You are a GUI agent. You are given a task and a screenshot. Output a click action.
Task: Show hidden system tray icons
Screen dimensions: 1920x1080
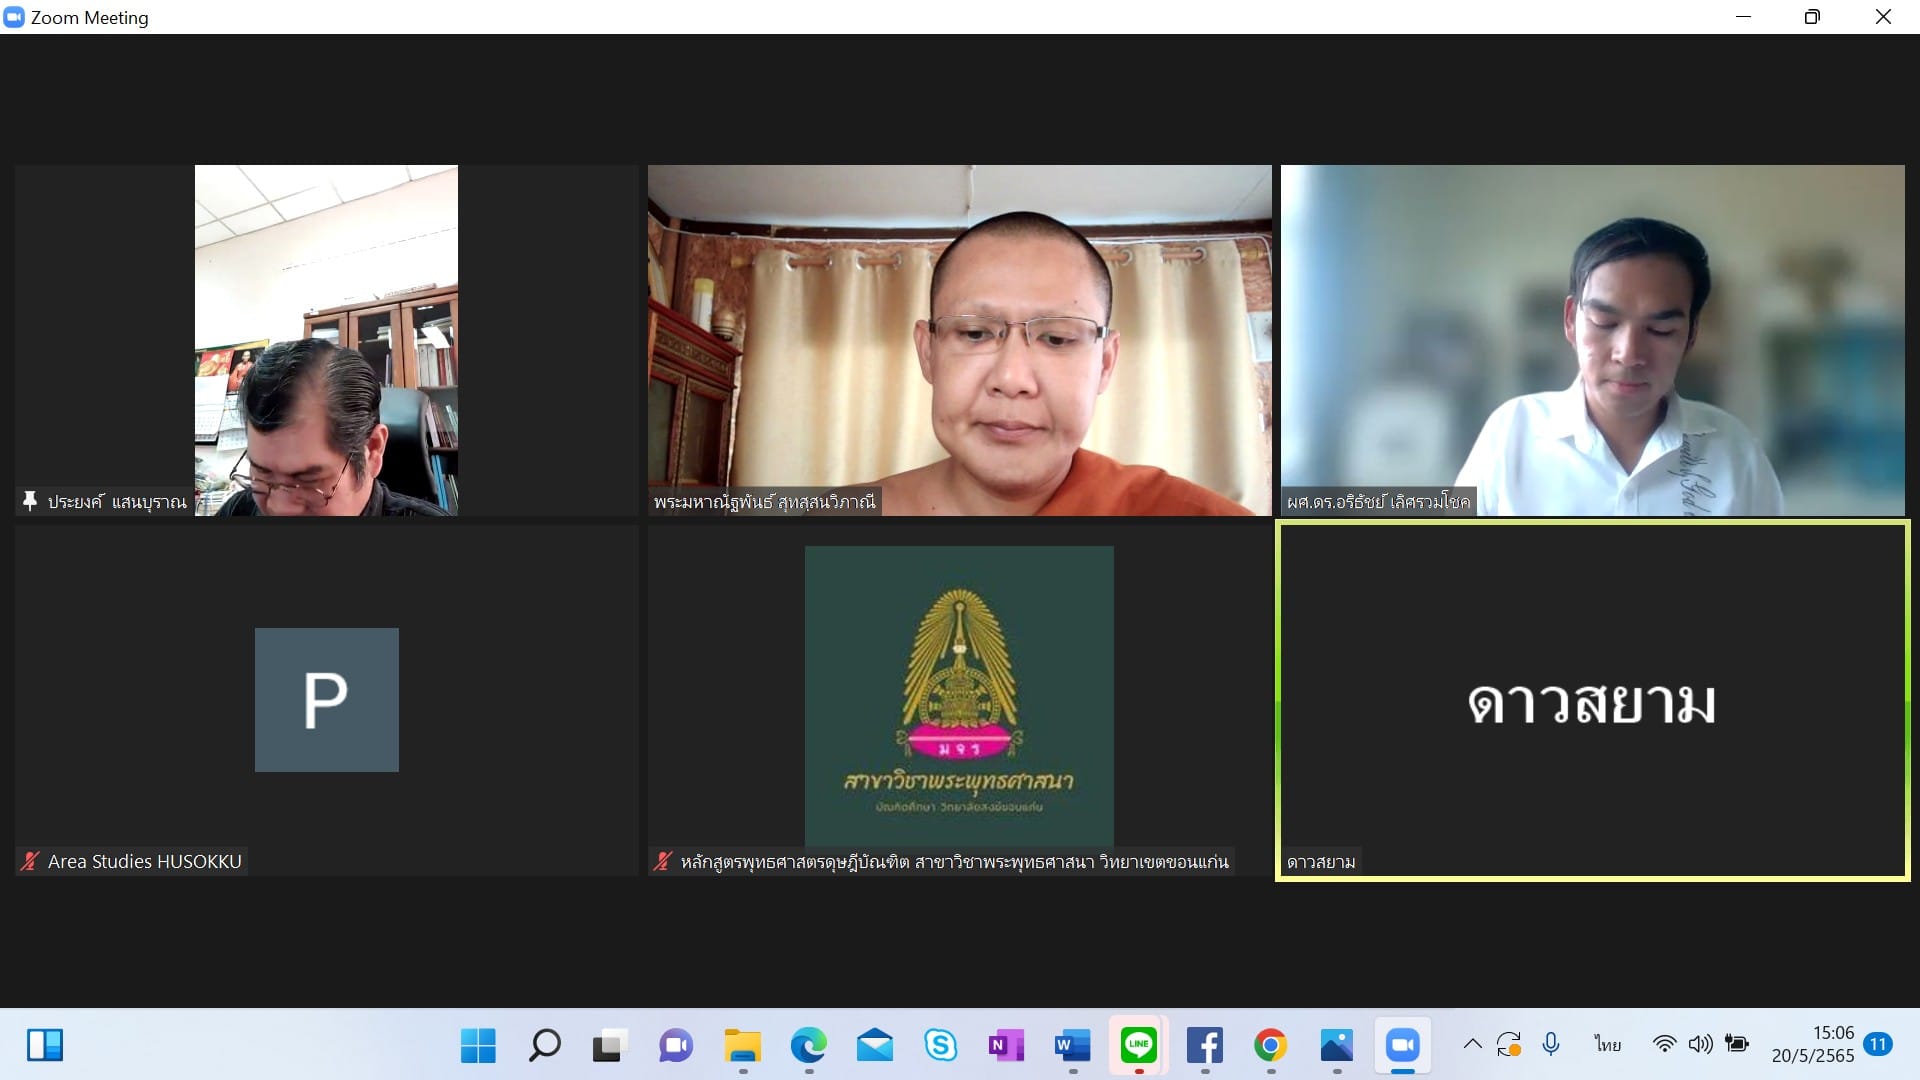pos(1472,1045)
